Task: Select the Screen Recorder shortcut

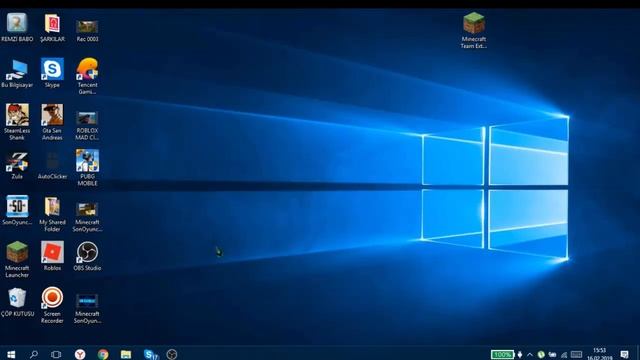Action: tap(52, 305)
